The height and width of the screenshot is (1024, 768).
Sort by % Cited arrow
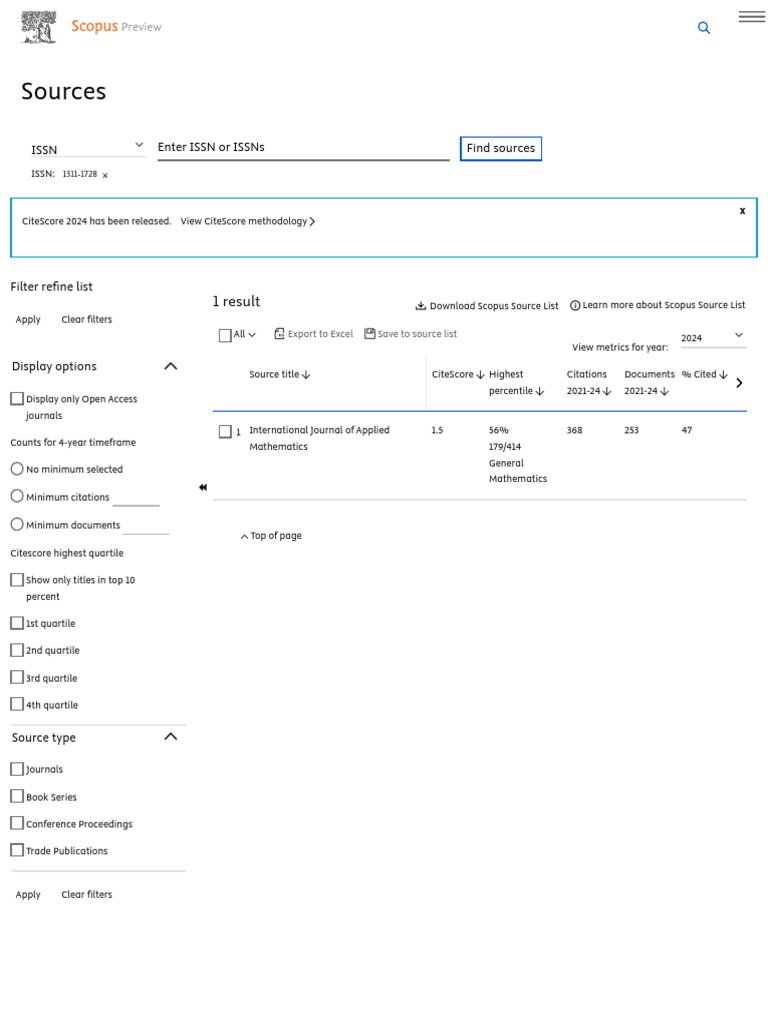[723, 375]
